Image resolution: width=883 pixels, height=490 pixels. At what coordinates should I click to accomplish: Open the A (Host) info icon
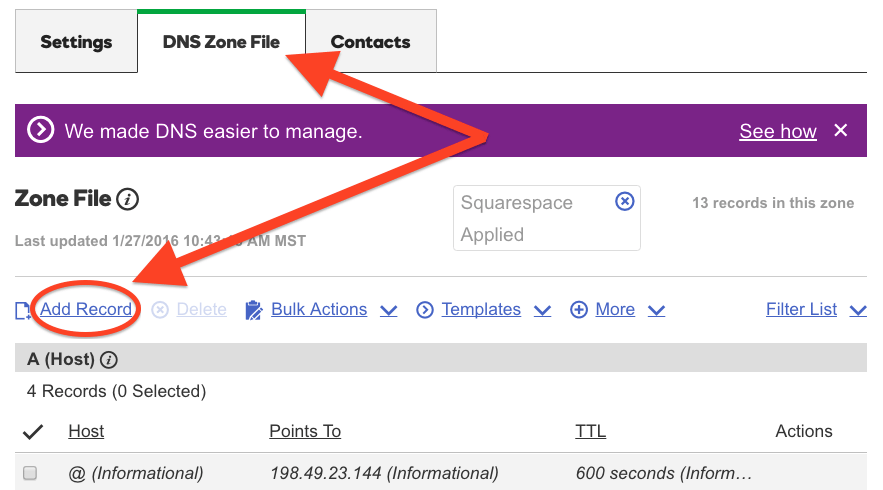[109, 360]
